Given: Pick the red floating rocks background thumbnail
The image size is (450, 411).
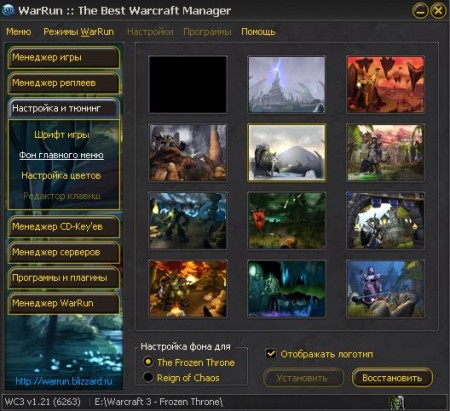Looking at the screenshot, I should pyautogui.click(x=385, y=85).
